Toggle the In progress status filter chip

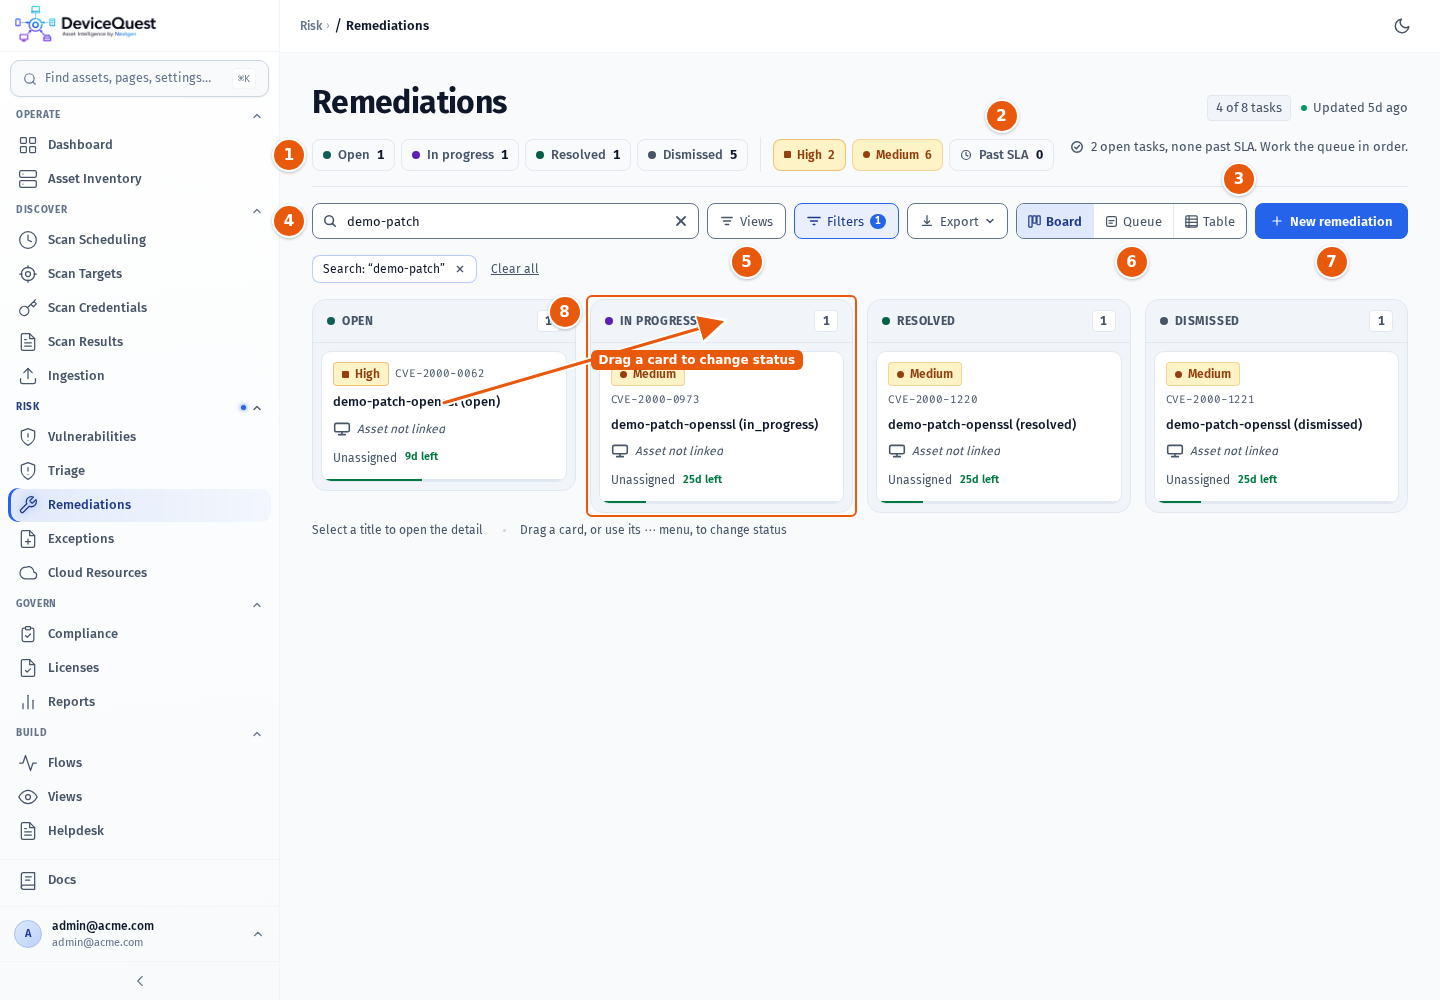(460, 155)
